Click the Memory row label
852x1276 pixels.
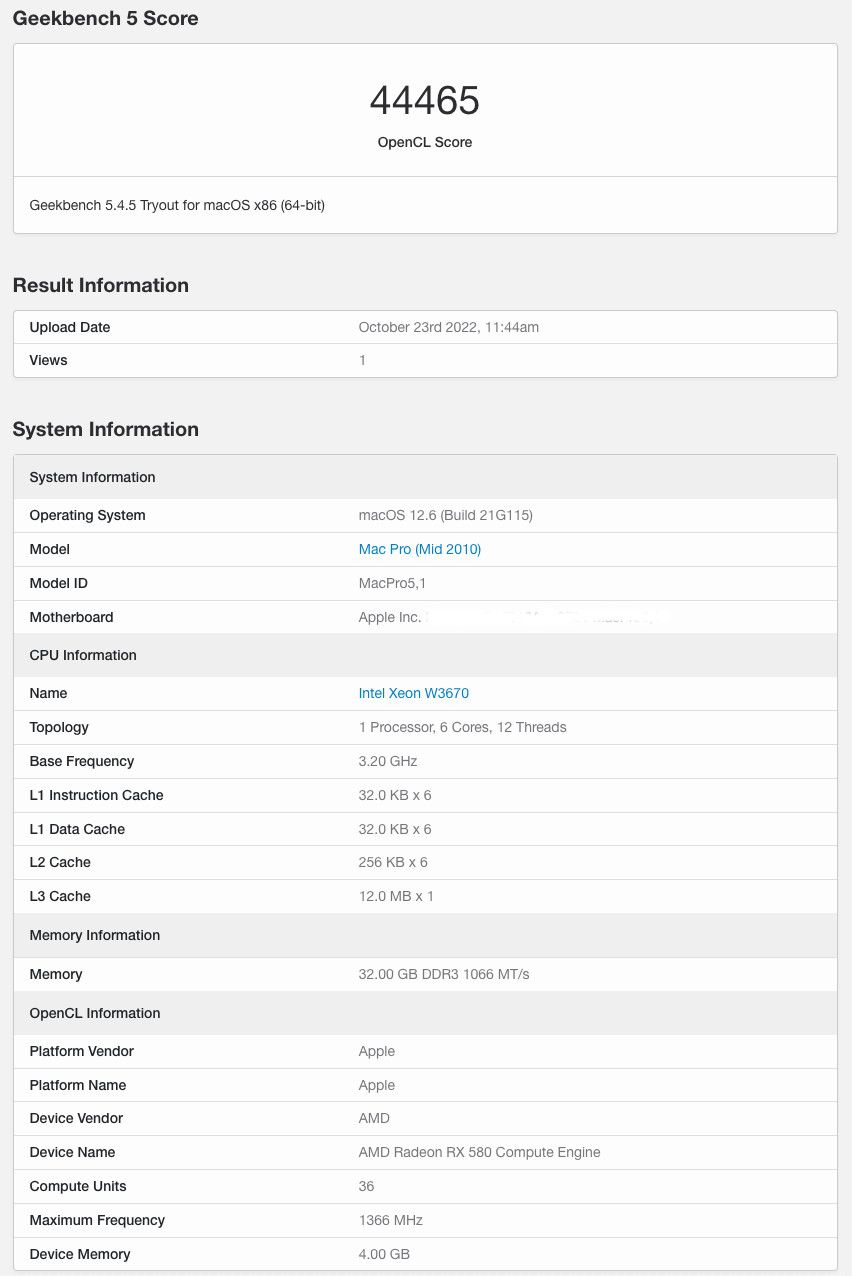tap(56, 974)
